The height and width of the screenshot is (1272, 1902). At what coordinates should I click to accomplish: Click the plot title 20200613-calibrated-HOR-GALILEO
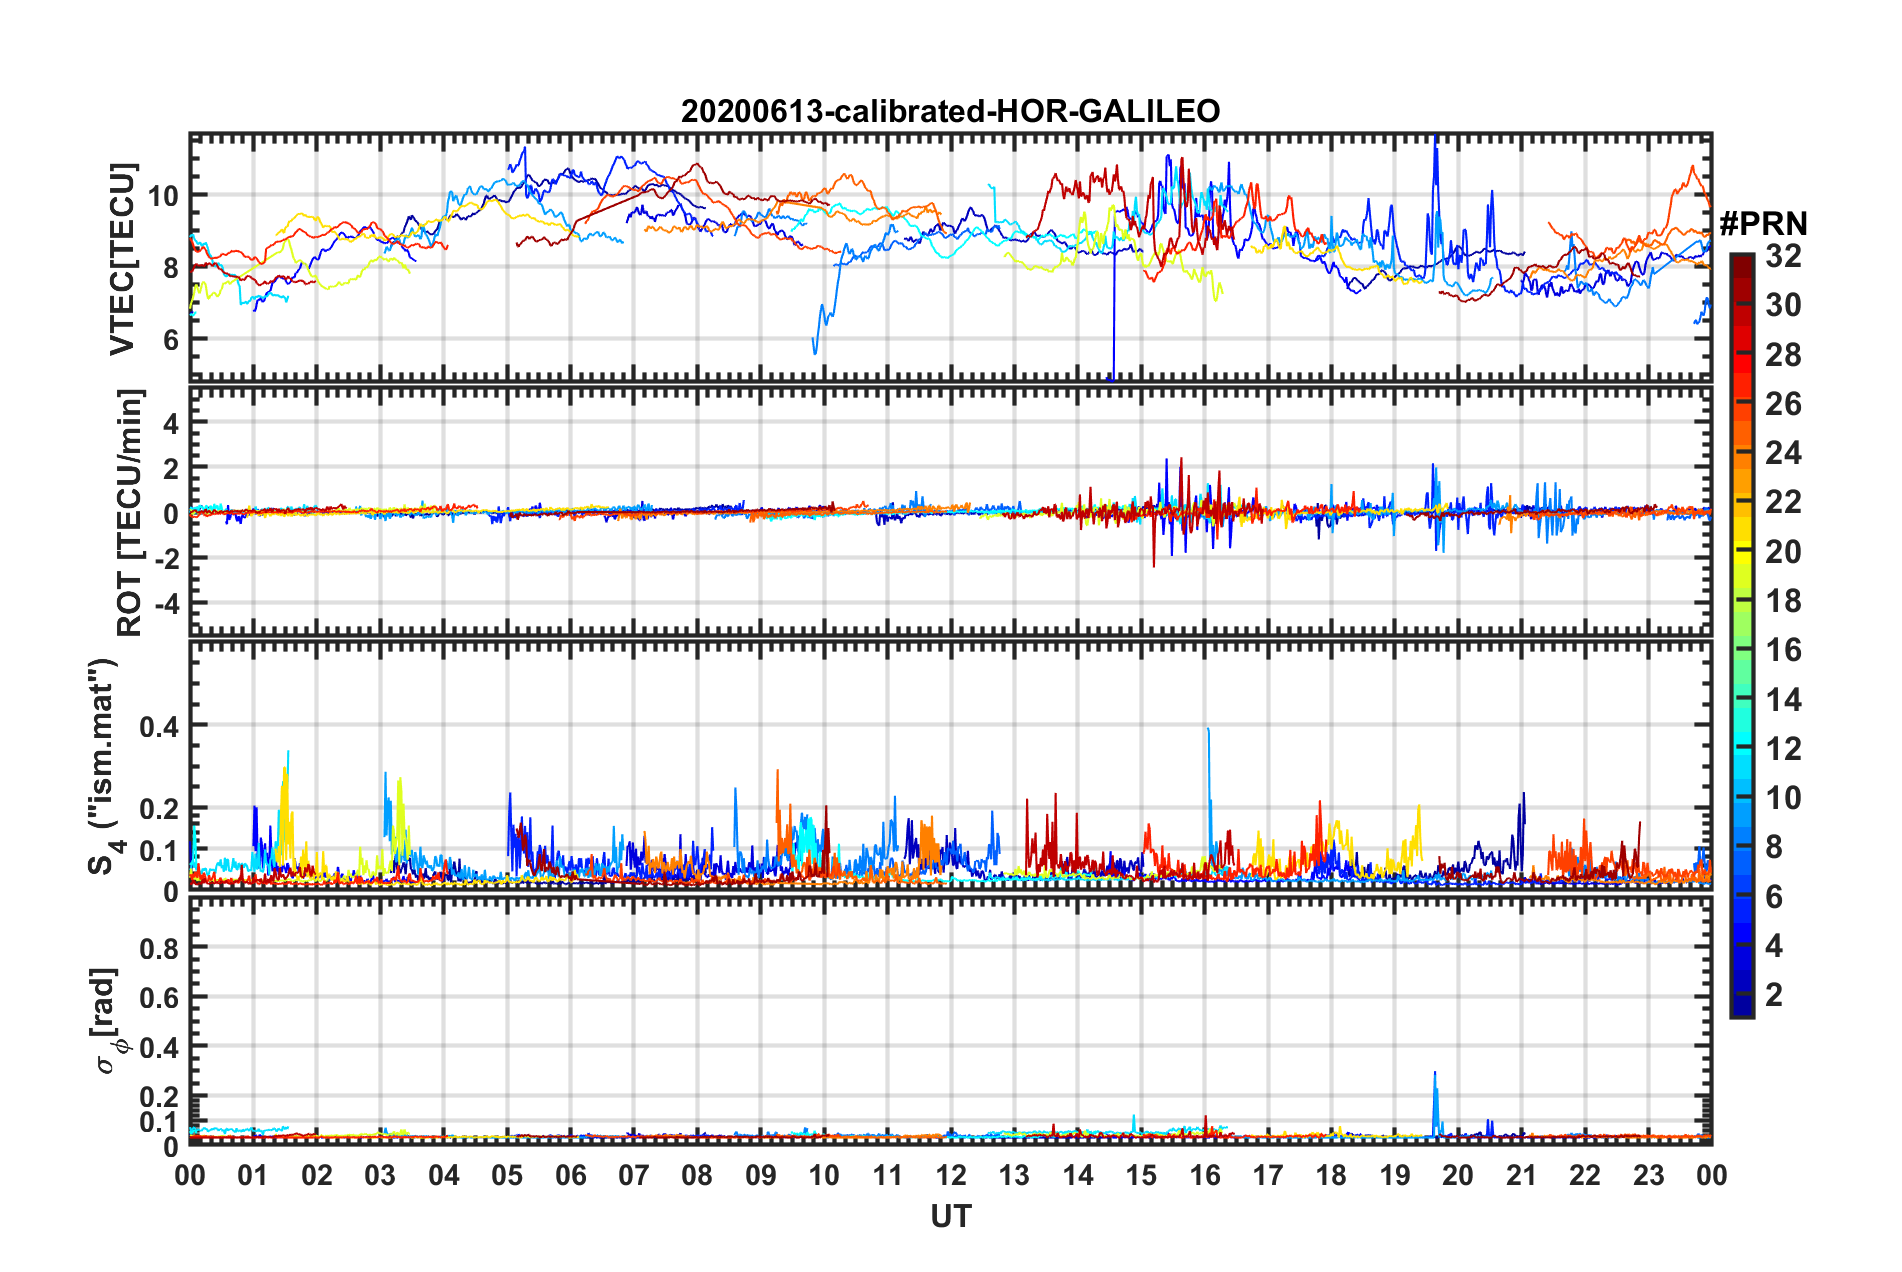(950, 111)
